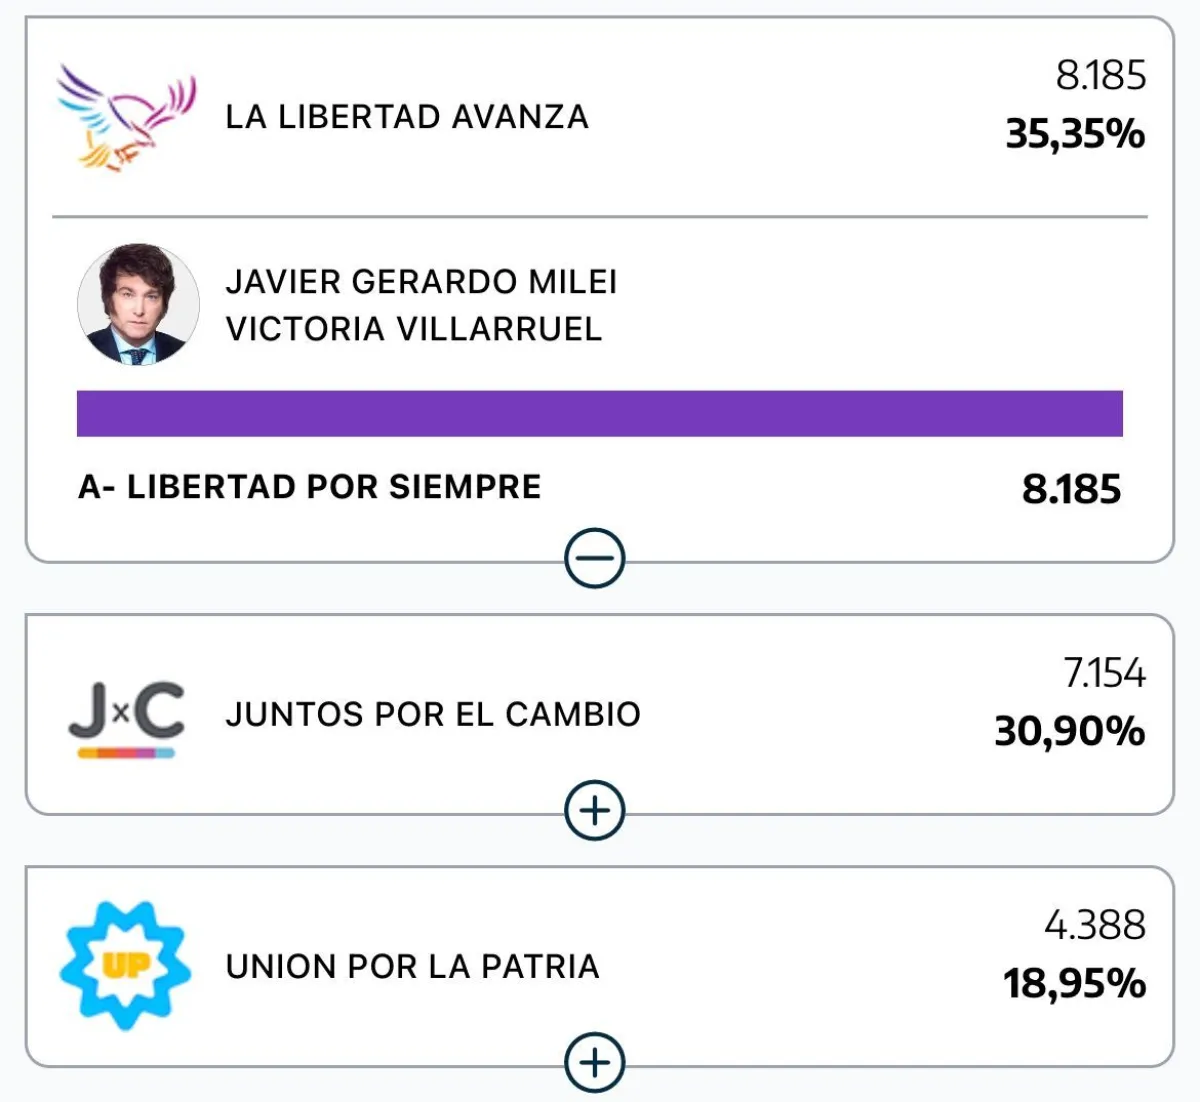This screenshot has height=1102, width=1200.
Task: Open Javier Milei candidate portrait
Action: coord(138,304)
